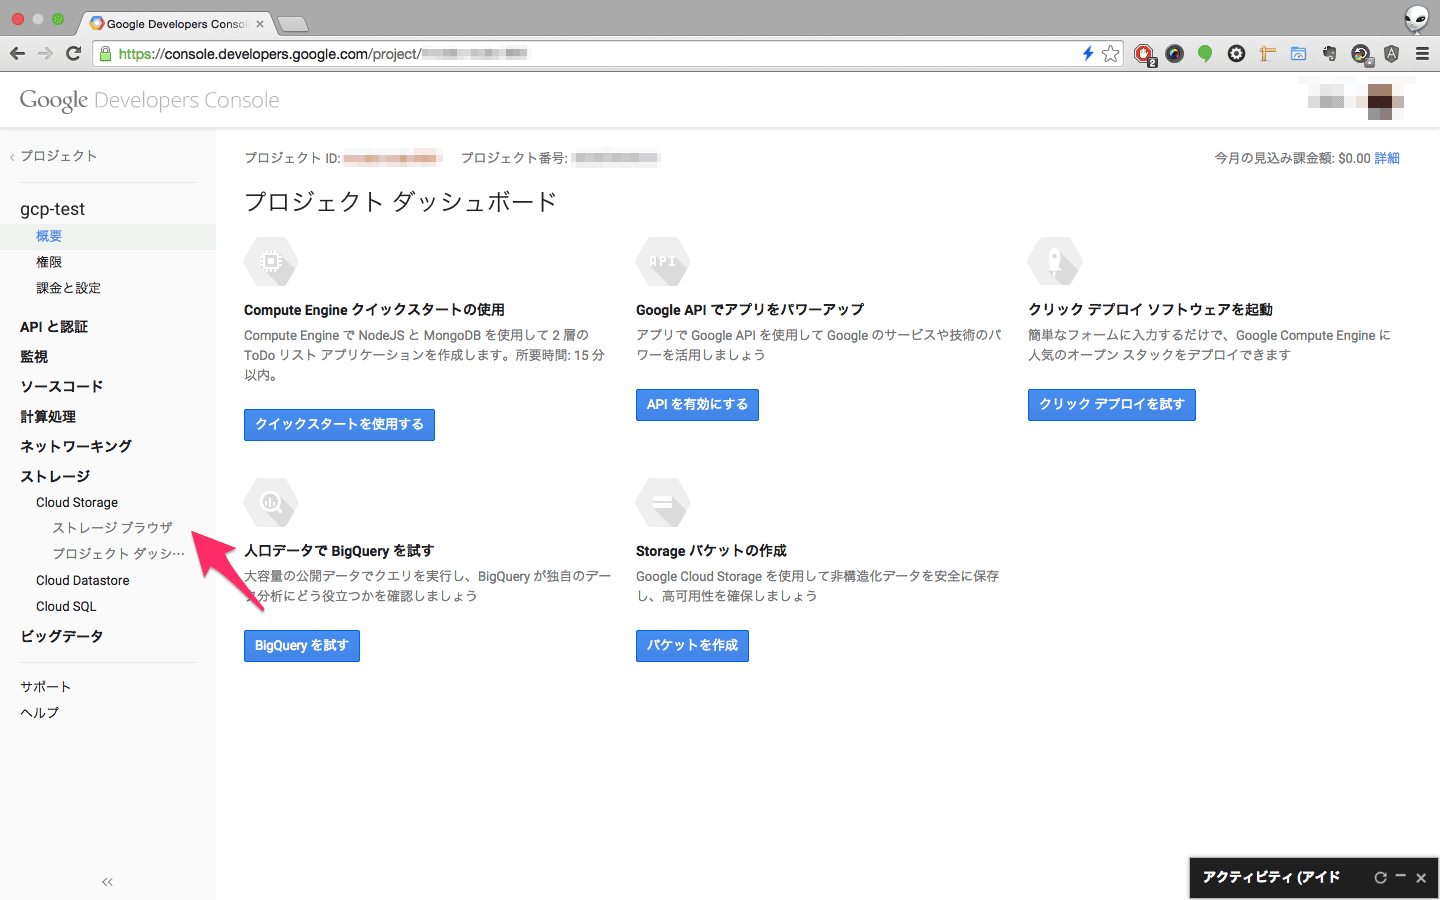The image size is (1440, 900).
Task: Open the truncated プロジェクト ダッシ… storage item
Action: pos(118,554)
